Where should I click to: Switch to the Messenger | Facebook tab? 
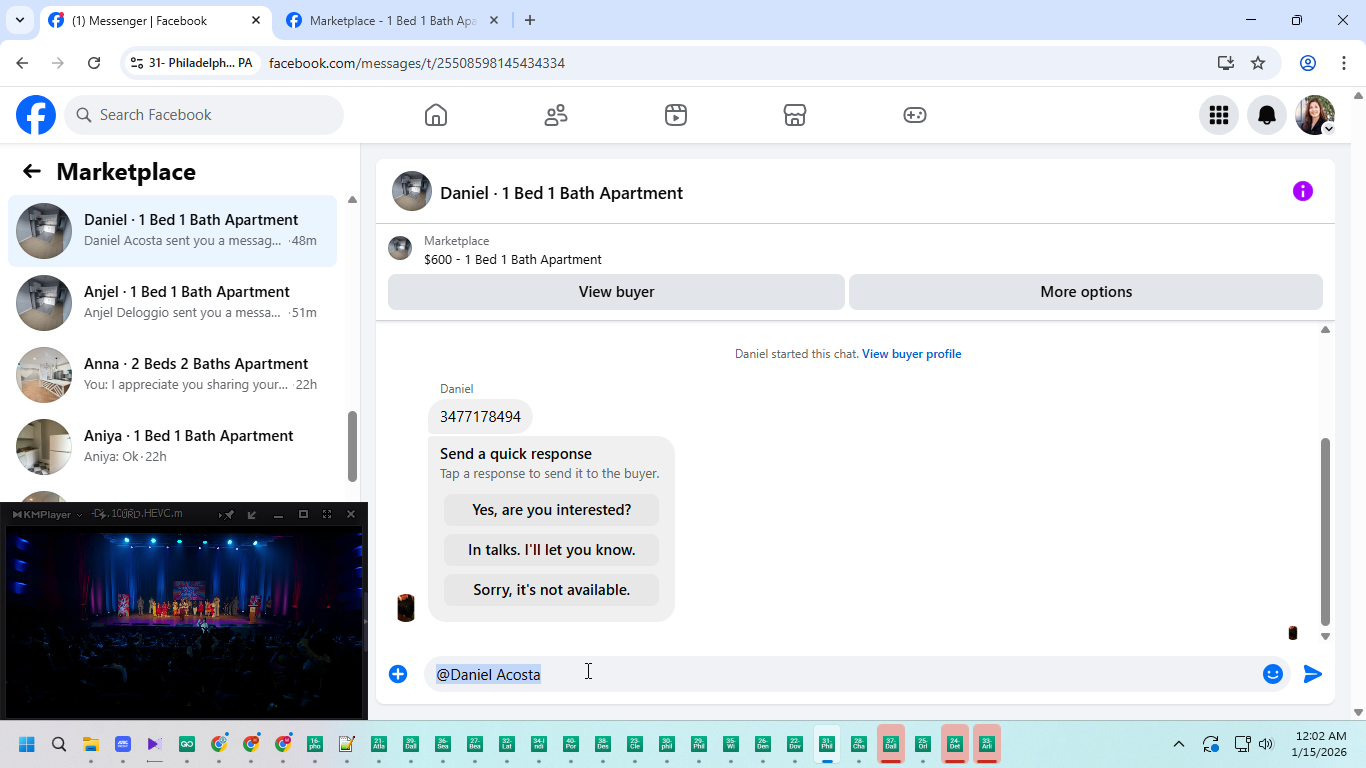point(155,20)
